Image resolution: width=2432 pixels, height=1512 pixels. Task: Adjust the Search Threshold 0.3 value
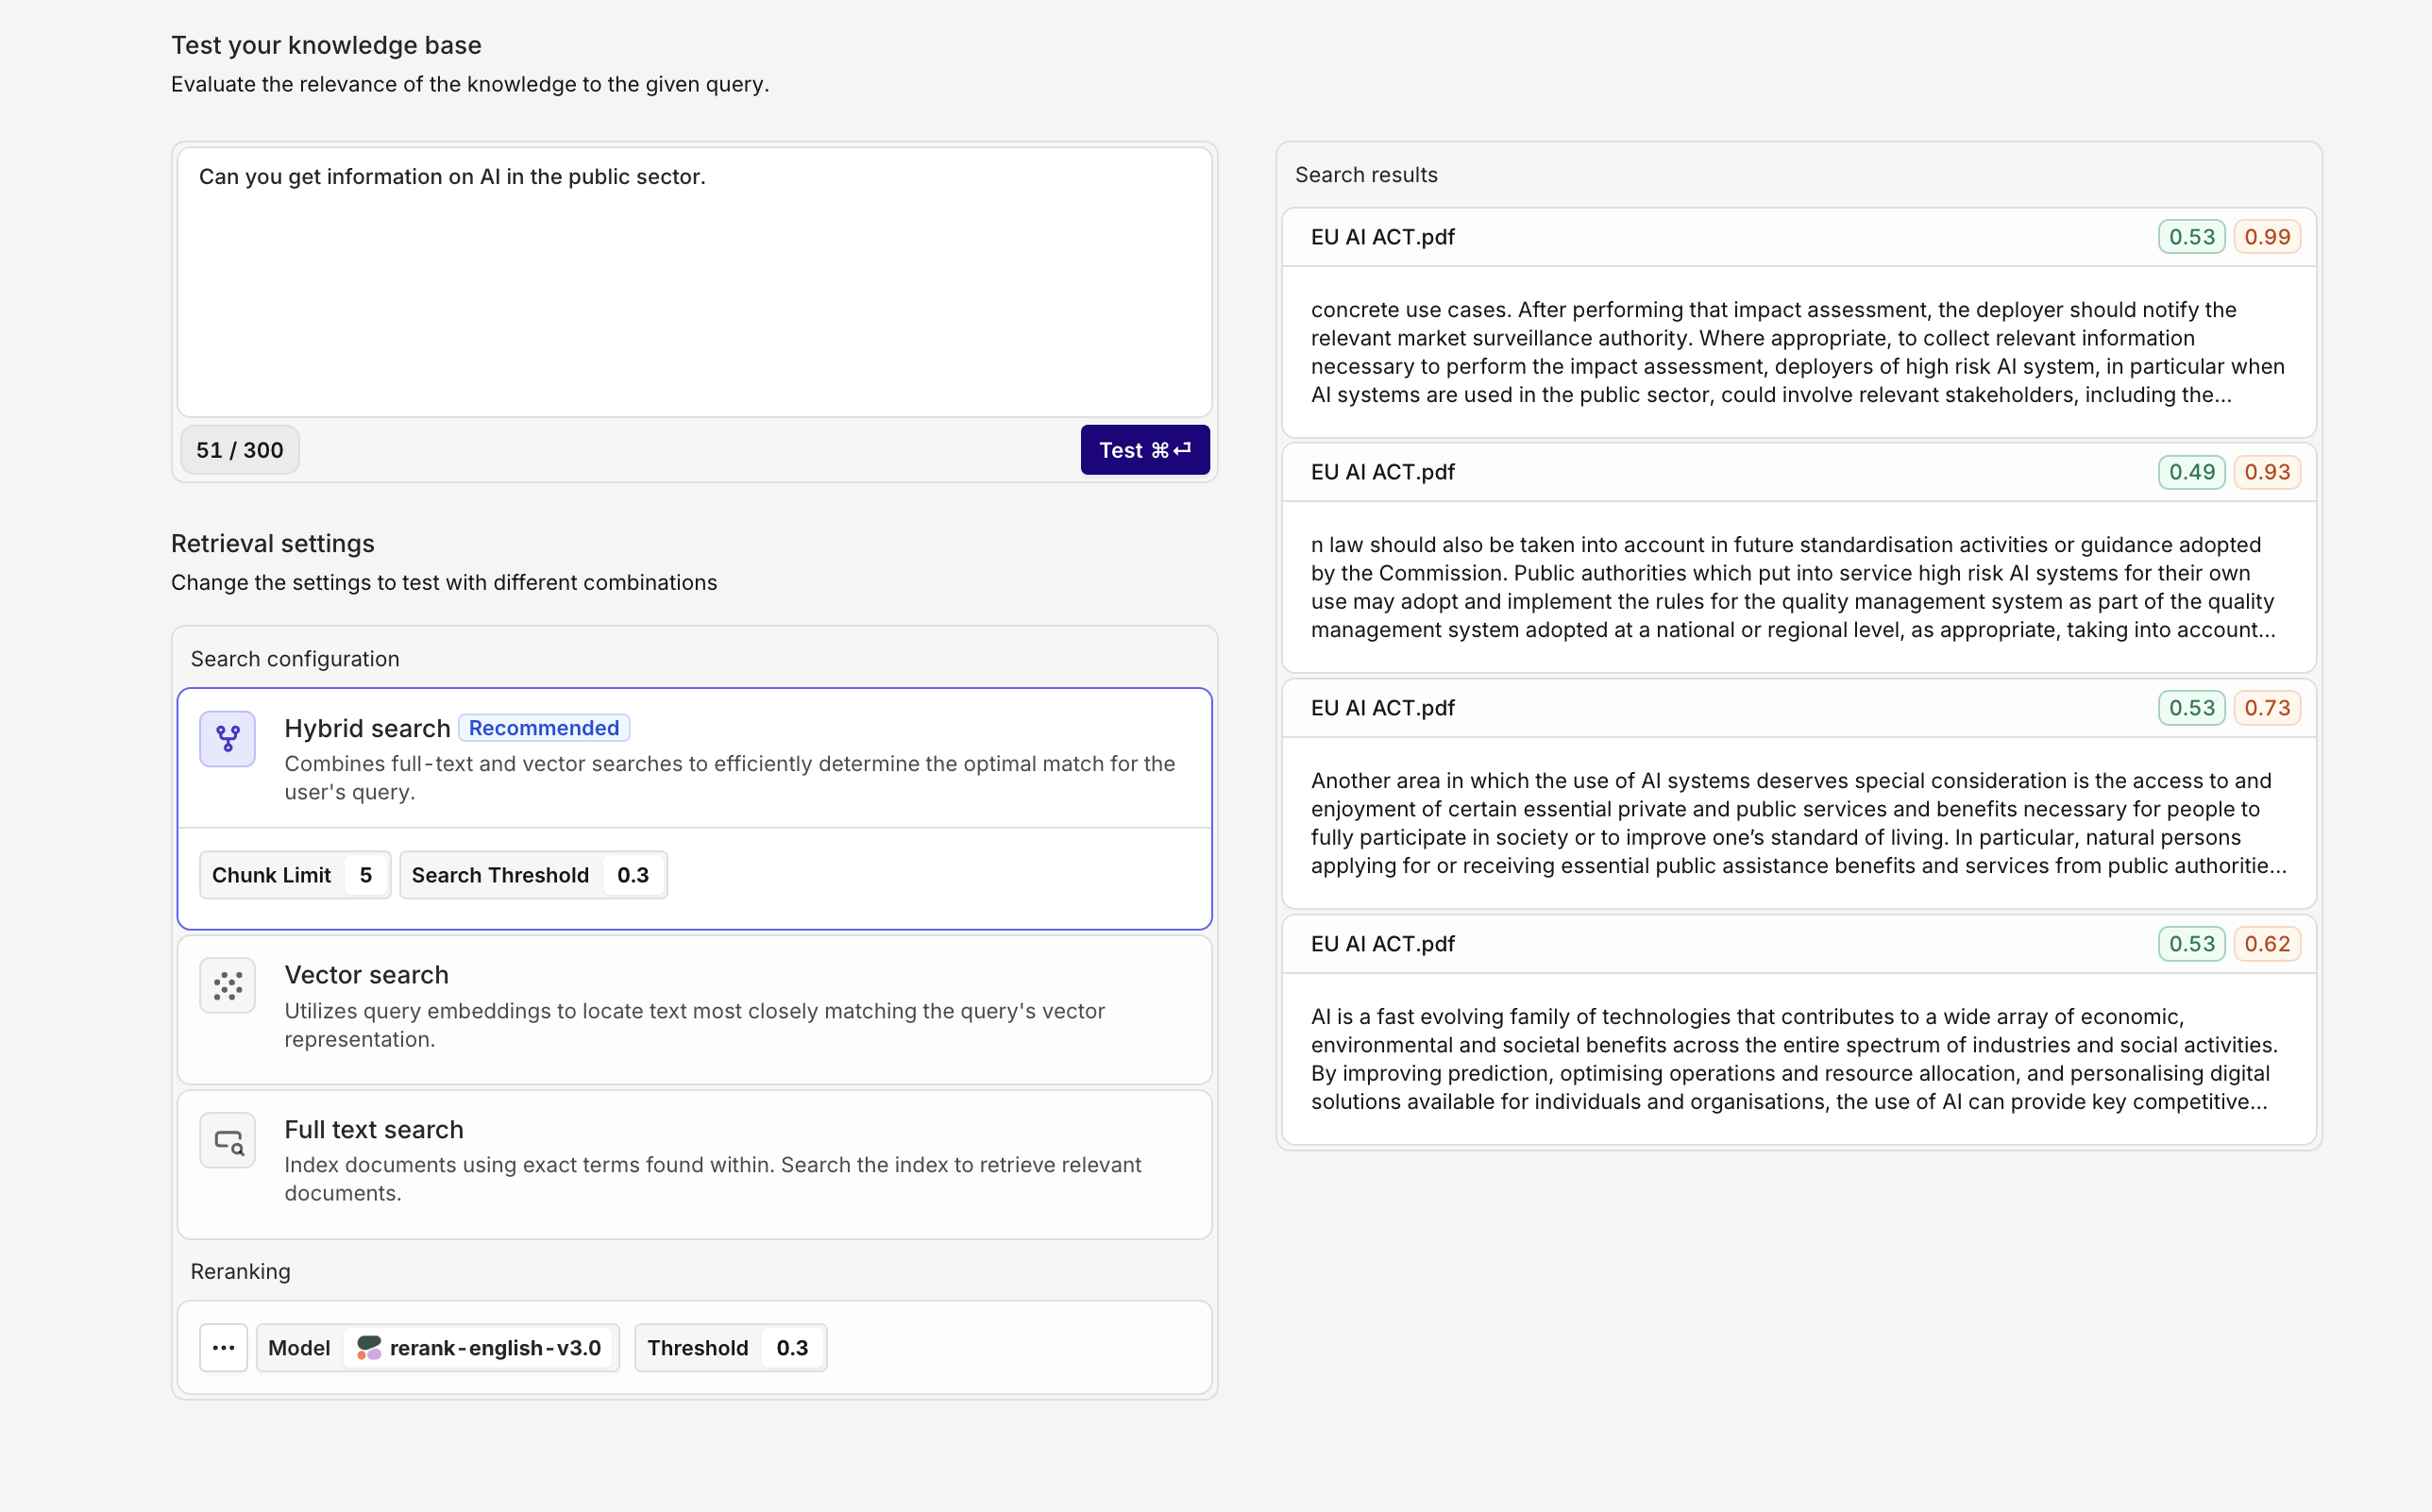pos(632,875)
